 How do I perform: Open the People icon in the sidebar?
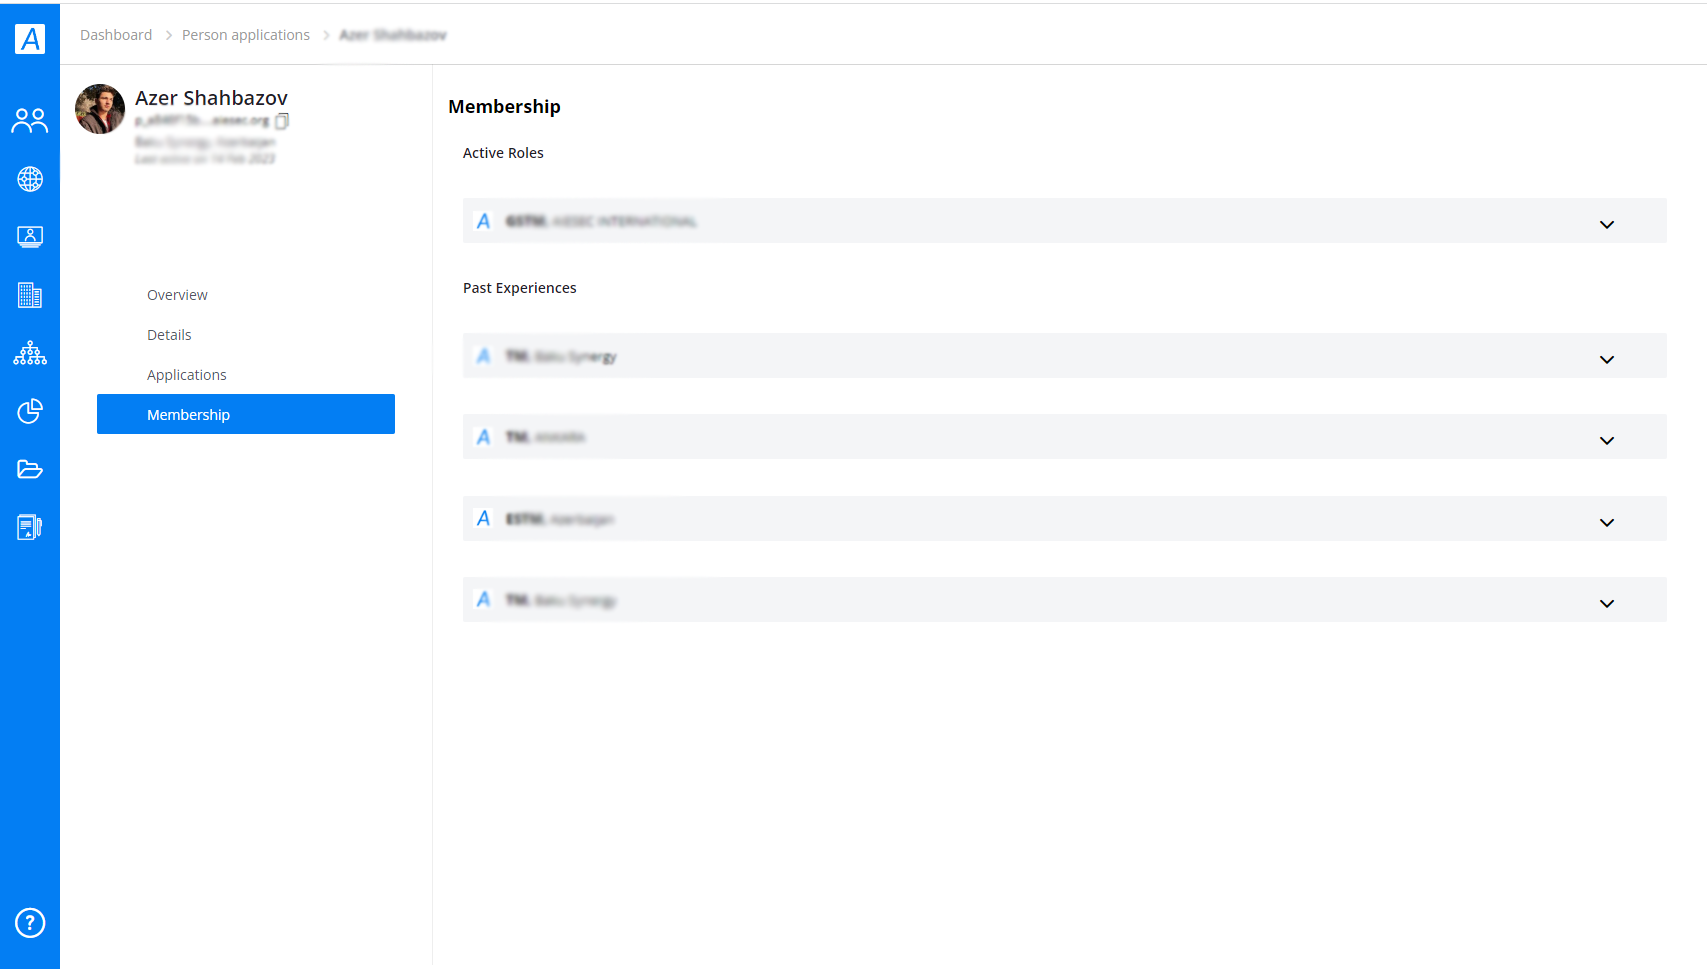(30, 121)
